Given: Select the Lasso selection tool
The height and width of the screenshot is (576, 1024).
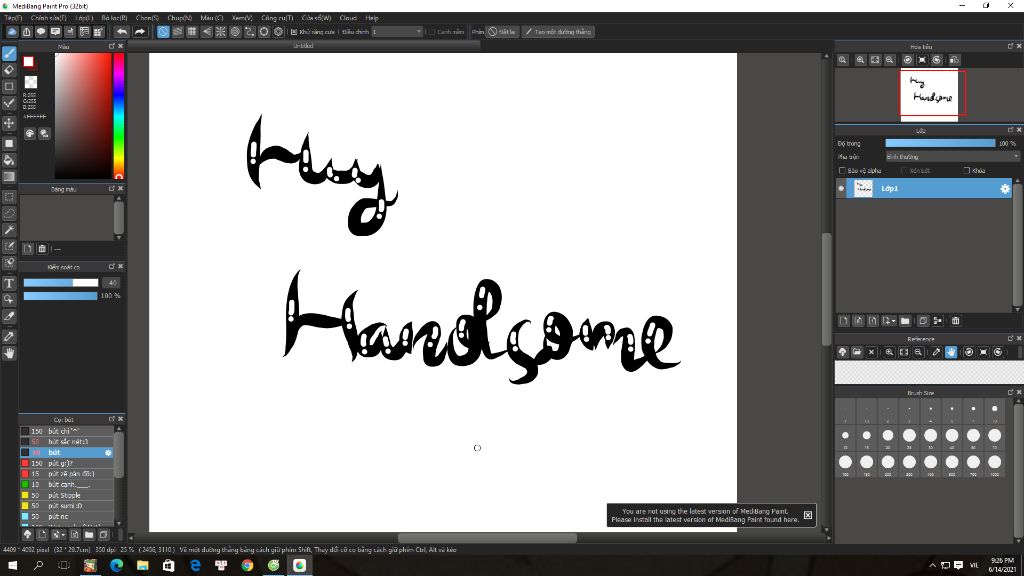Looking at the screenshot, I should (x=9, y=214).
